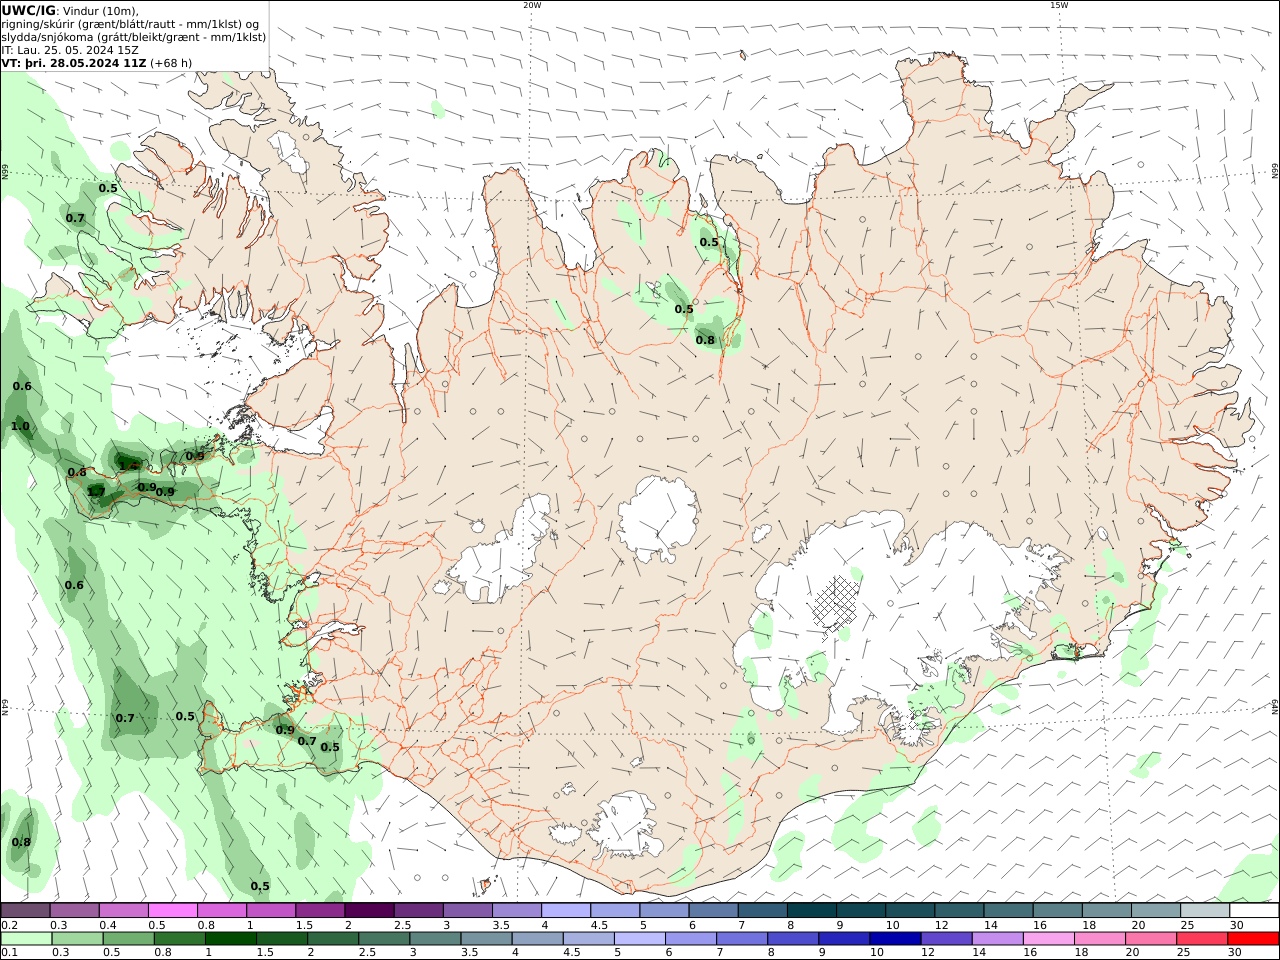Choose the dark navy blue 10–12 lower legend swatch
The image size is (1280, 960).
pos(893,938)
